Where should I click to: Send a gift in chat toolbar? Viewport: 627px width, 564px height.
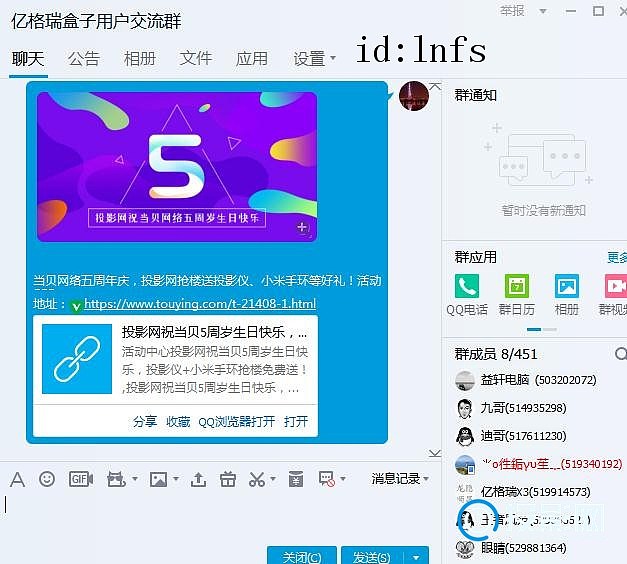(228, 479)
